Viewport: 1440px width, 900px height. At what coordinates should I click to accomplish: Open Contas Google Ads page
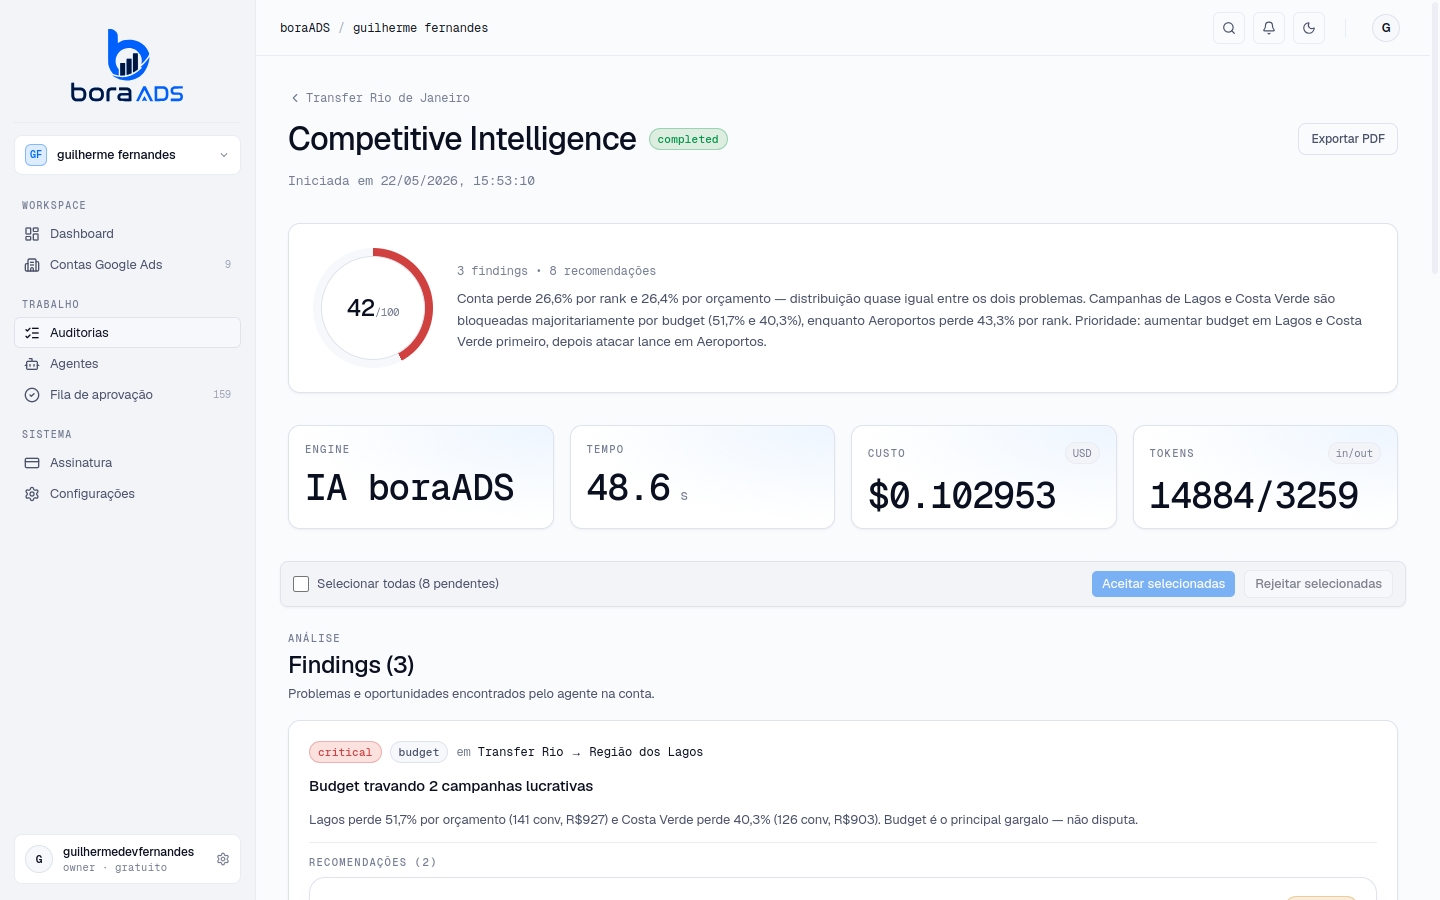click(127, 265)
